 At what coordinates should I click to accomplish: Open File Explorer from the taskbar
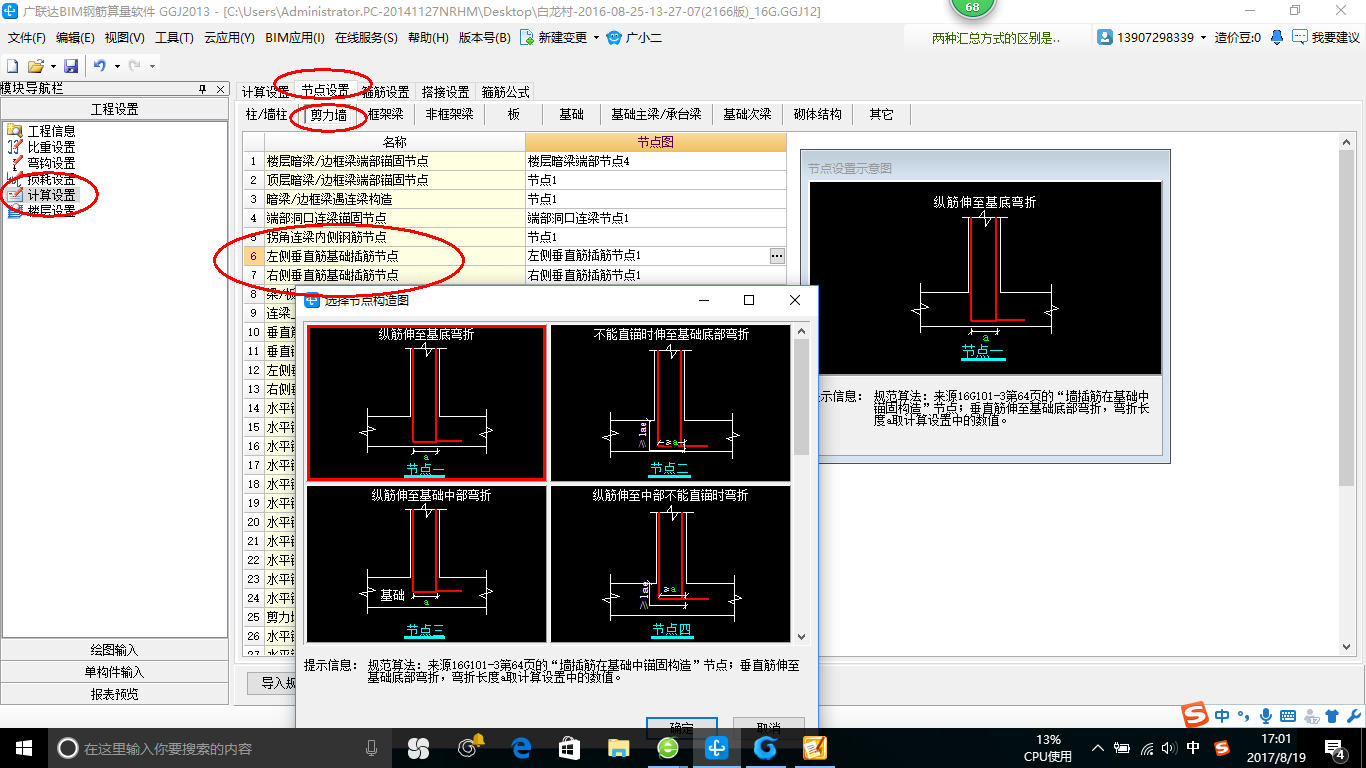coord(618,747)
